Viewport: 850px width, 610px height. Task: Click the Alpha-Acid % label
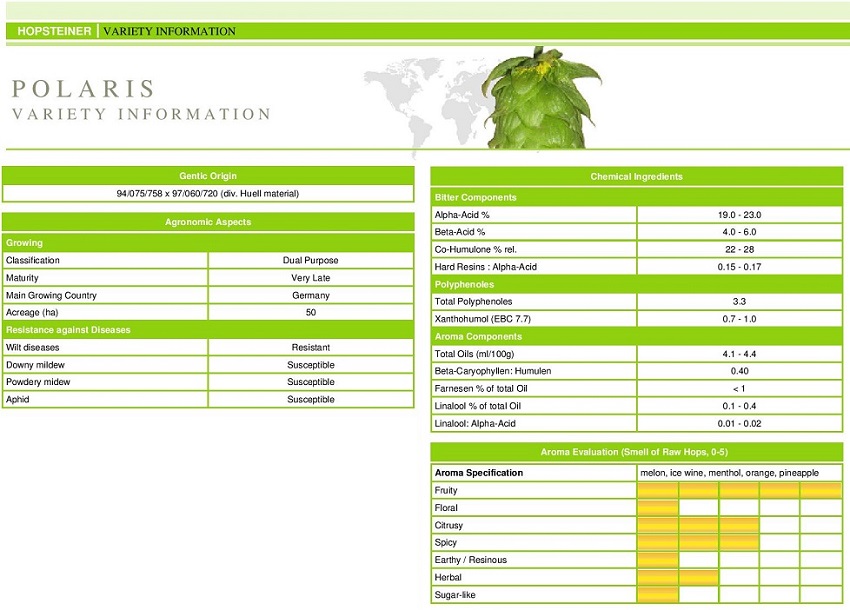coord(462,215)
